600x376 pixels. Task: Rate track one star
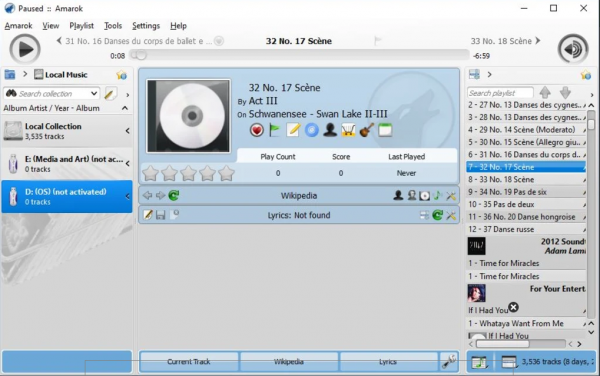[150, 173]
